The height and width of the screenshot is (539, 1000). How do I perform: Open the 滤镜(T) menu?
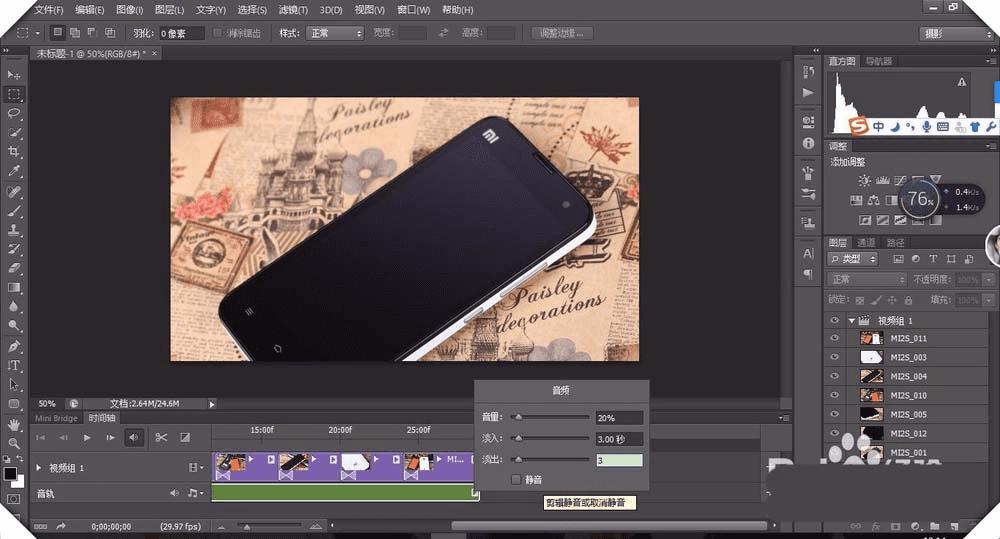pyautogui.click(x=294, y=10)
